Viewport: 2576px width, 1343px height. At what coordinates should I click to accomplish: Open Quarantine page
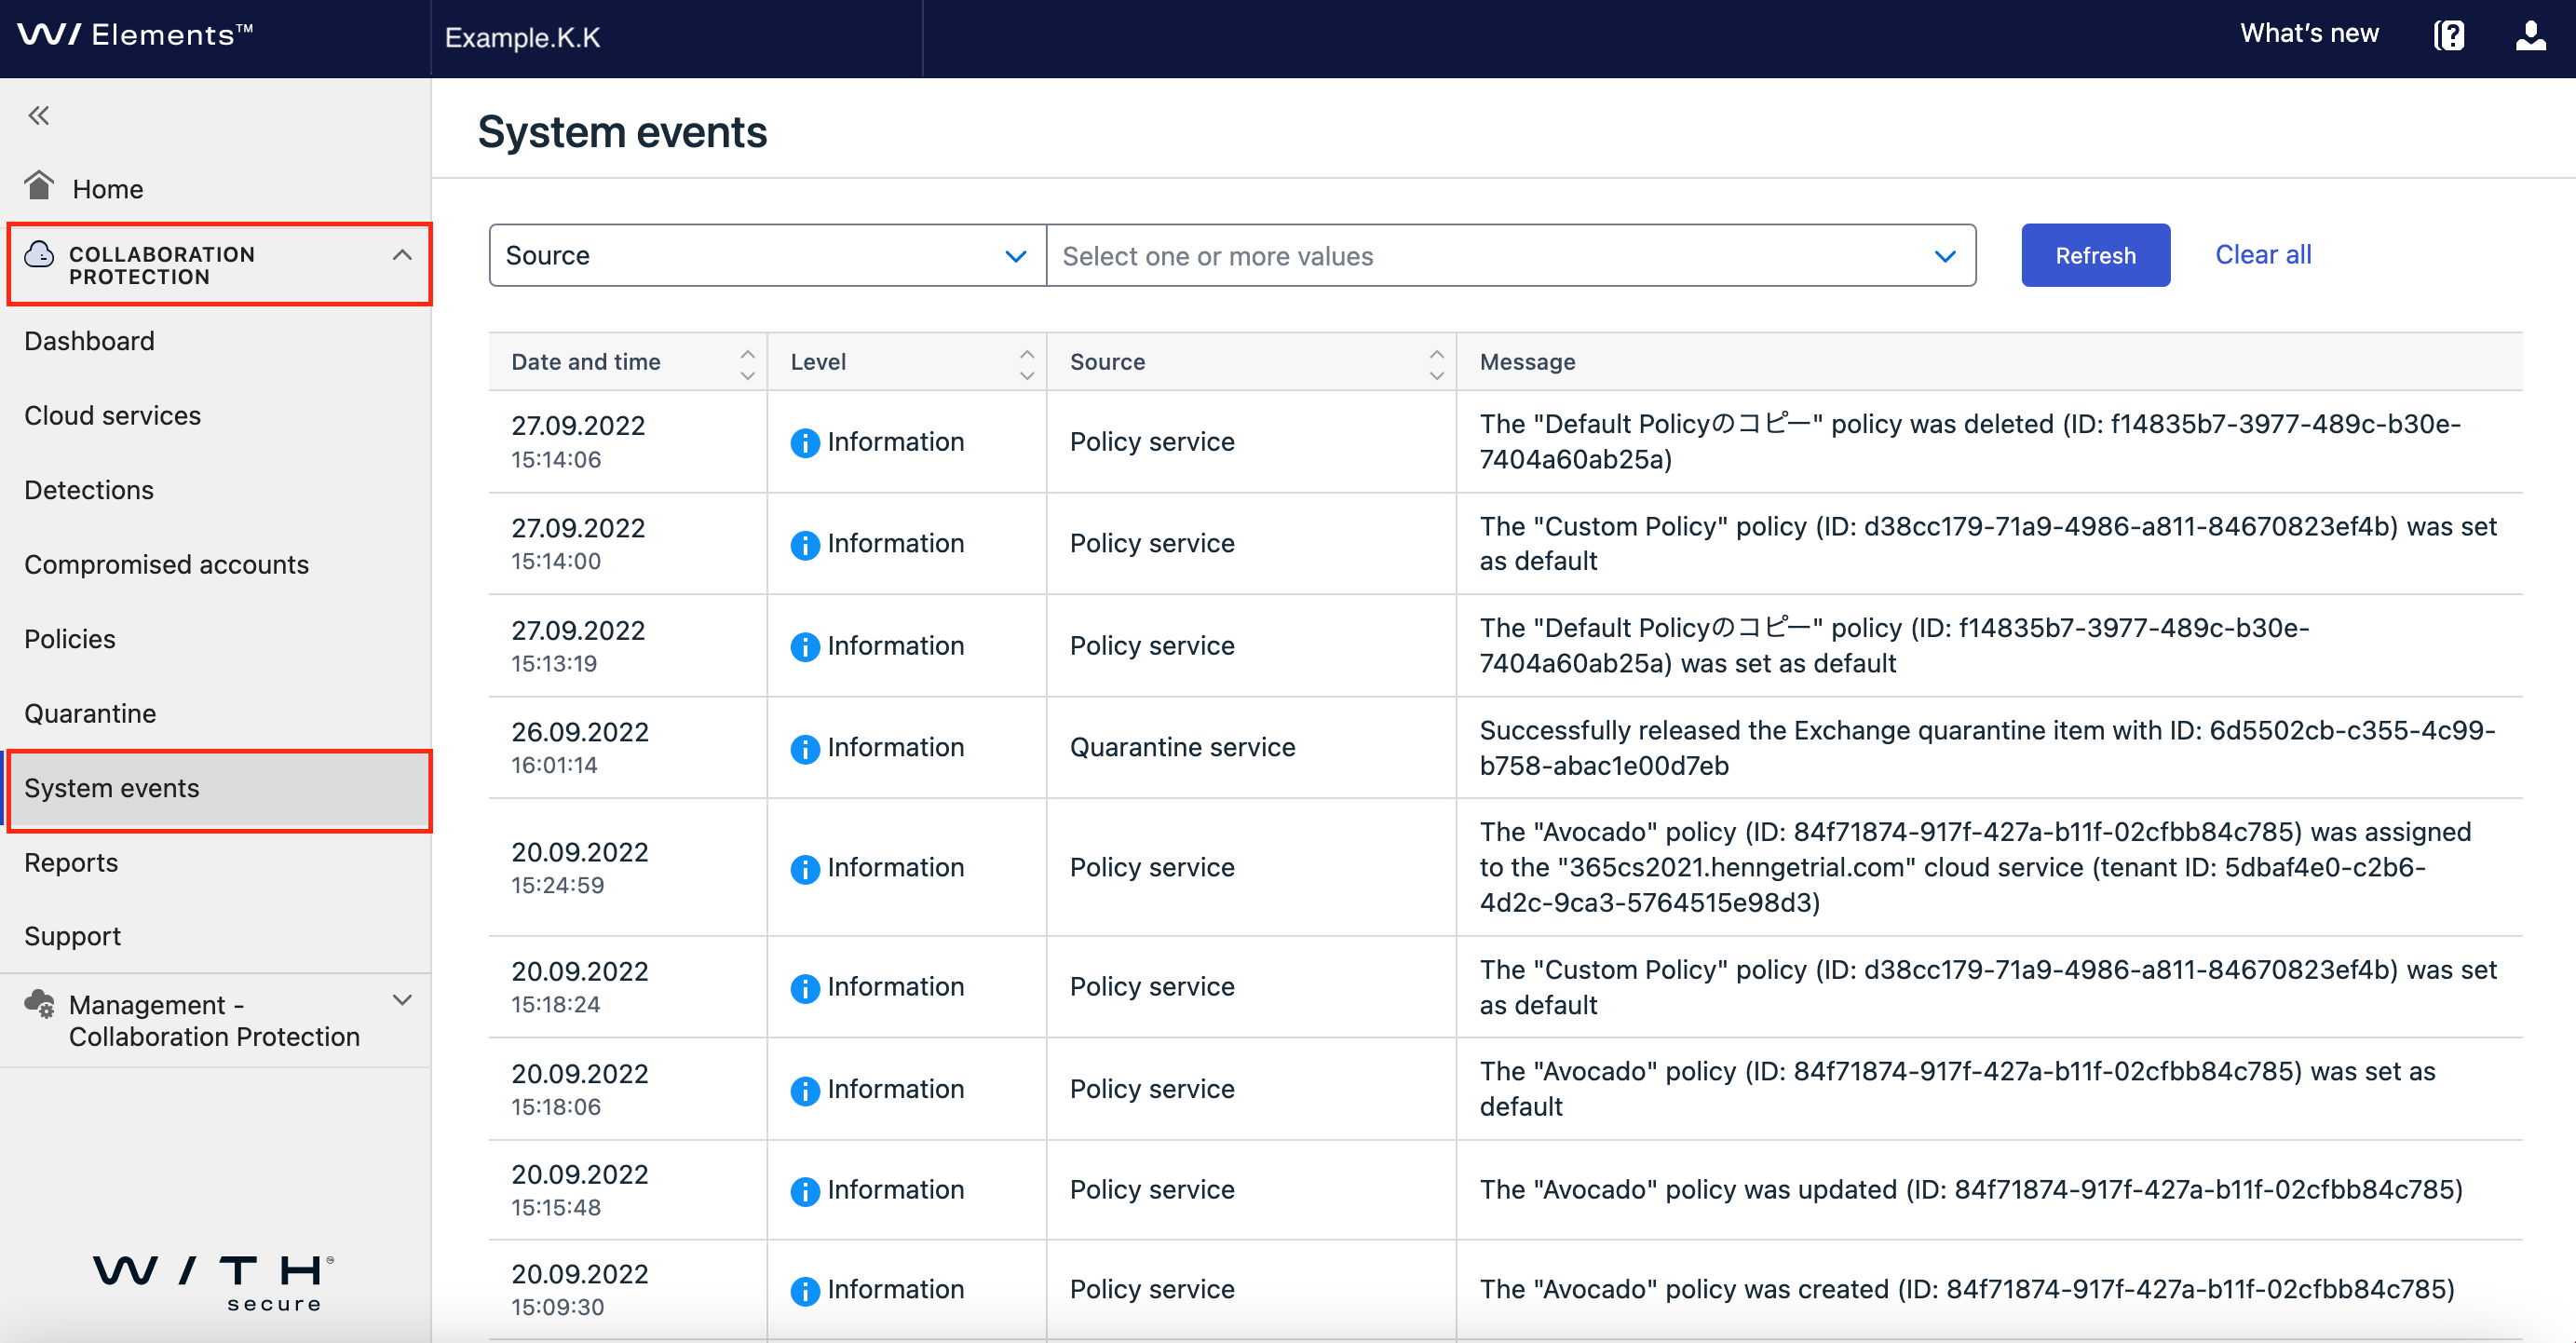(x=90, y=713)
